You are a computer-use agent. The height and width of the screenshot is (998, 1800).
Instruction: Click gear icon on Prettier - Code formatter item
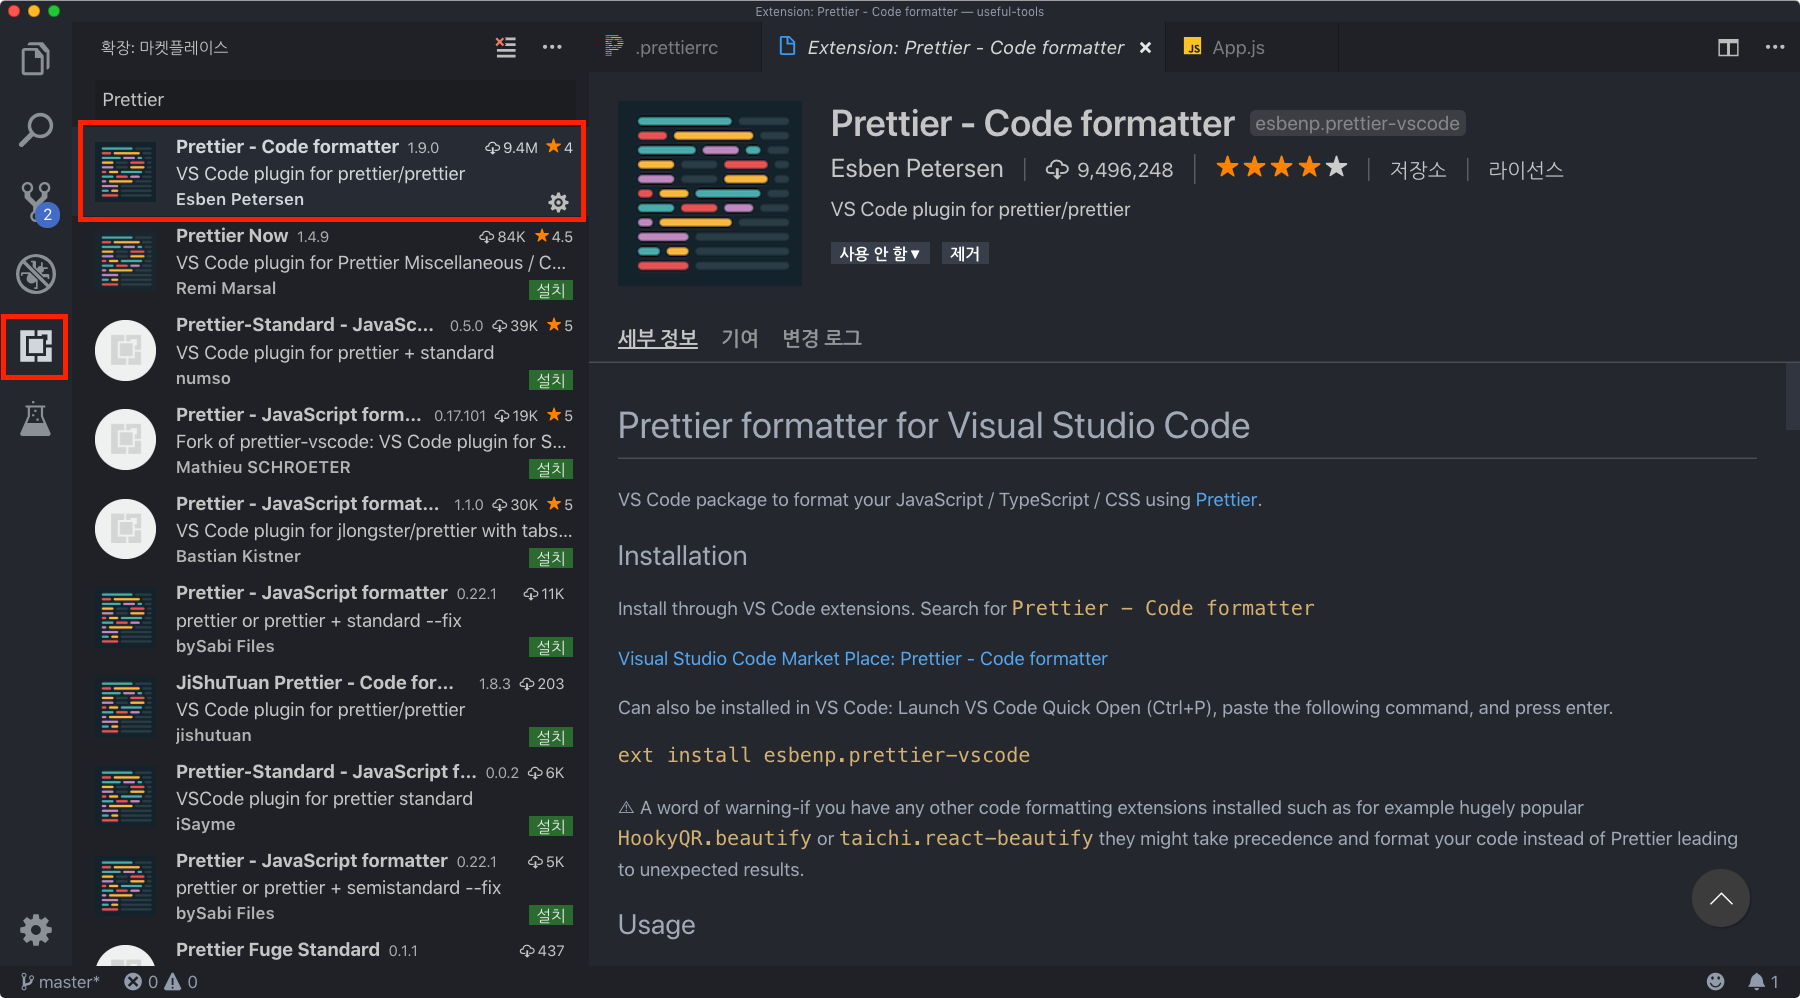pyautogui.click(x=558, y=202)
